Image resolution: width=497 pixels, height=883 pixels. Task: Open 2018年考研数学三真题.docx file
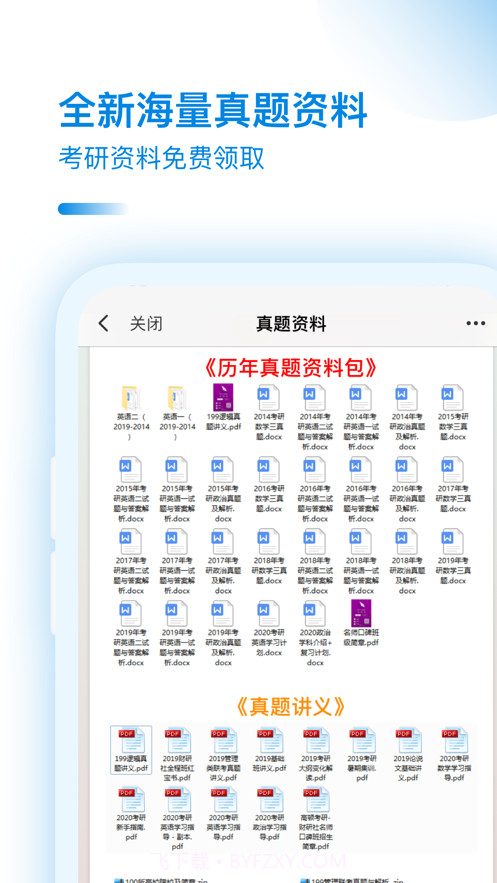tap(269, 558)
